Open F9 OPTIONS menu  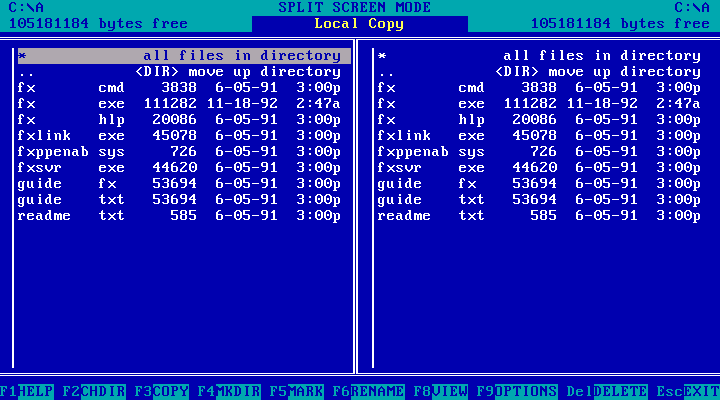point(517,391)
